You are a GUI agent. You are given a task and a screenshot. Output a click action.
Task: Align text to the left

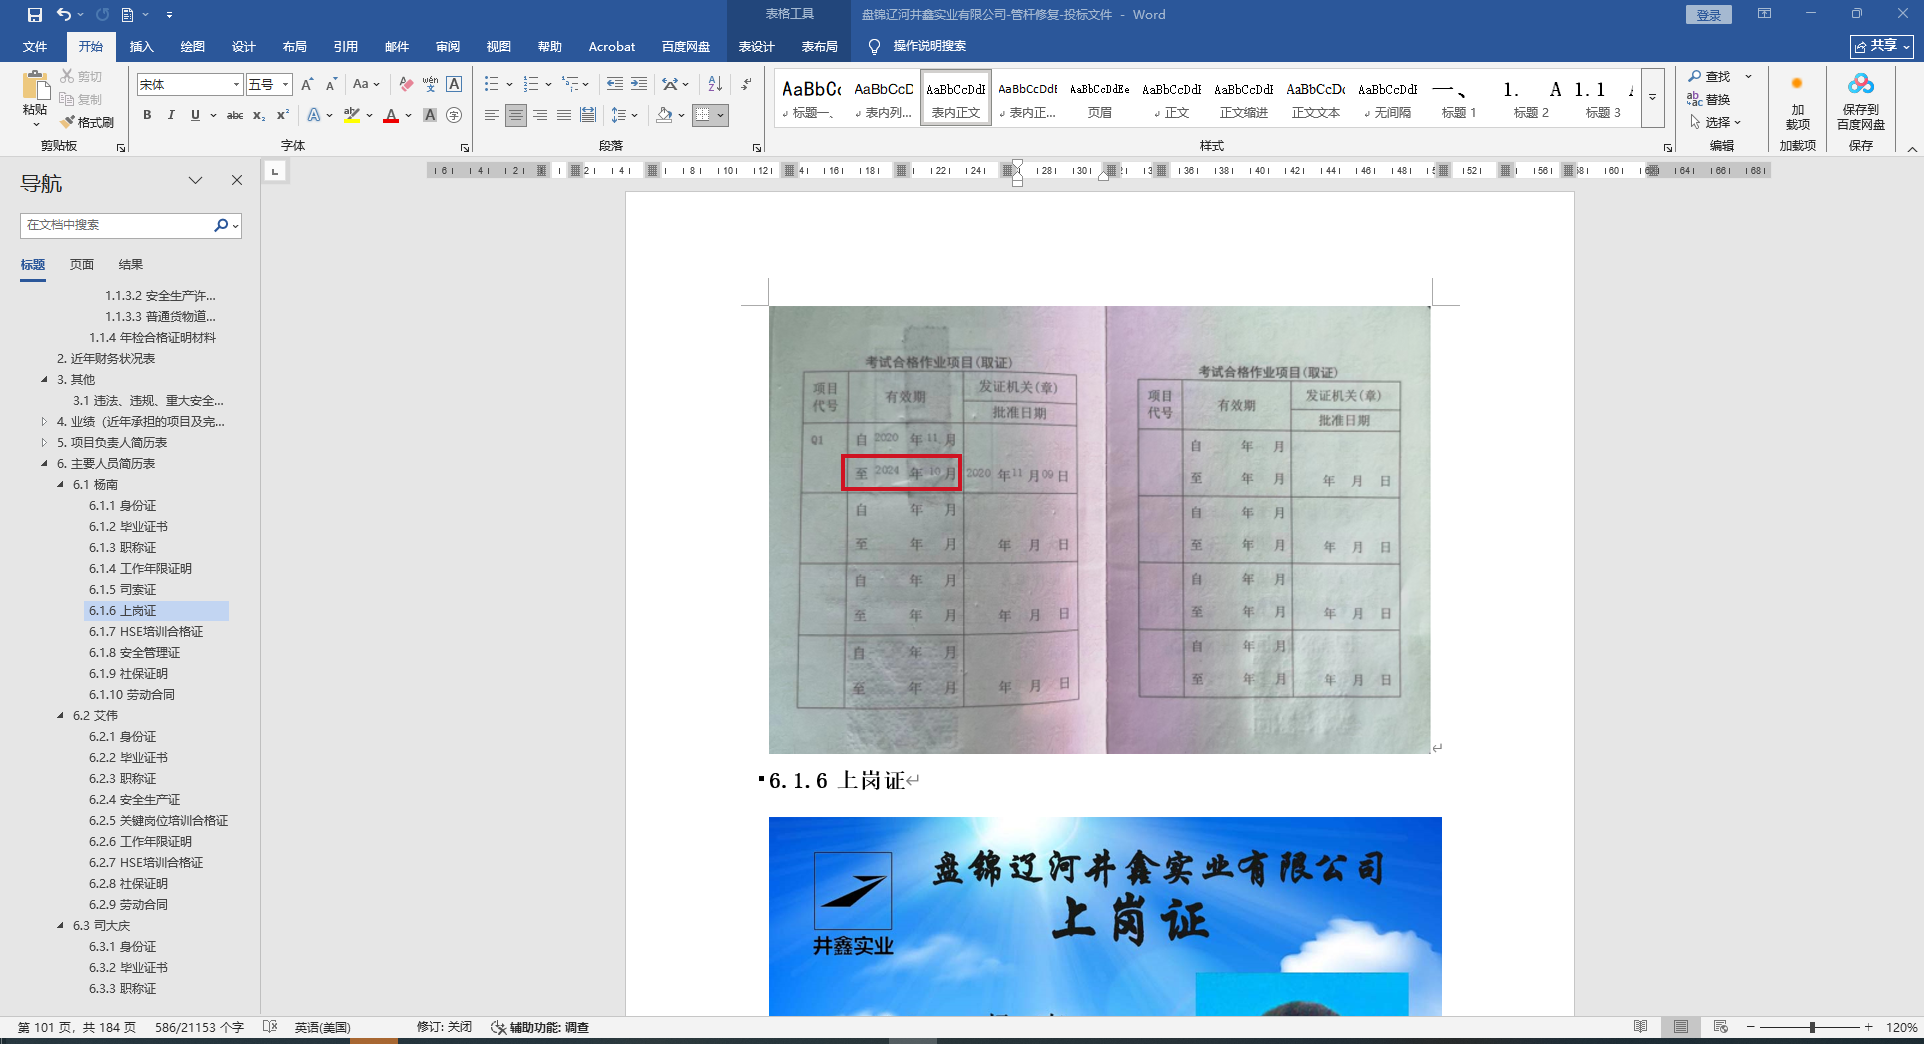coord(491,116)
